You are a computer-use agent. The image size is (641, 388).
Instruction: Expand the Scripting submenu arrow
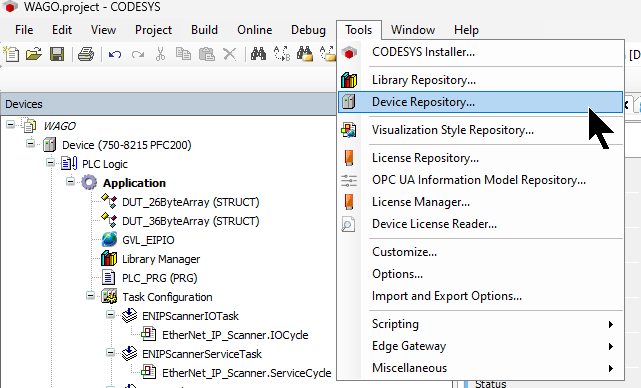tap(611, 324)
